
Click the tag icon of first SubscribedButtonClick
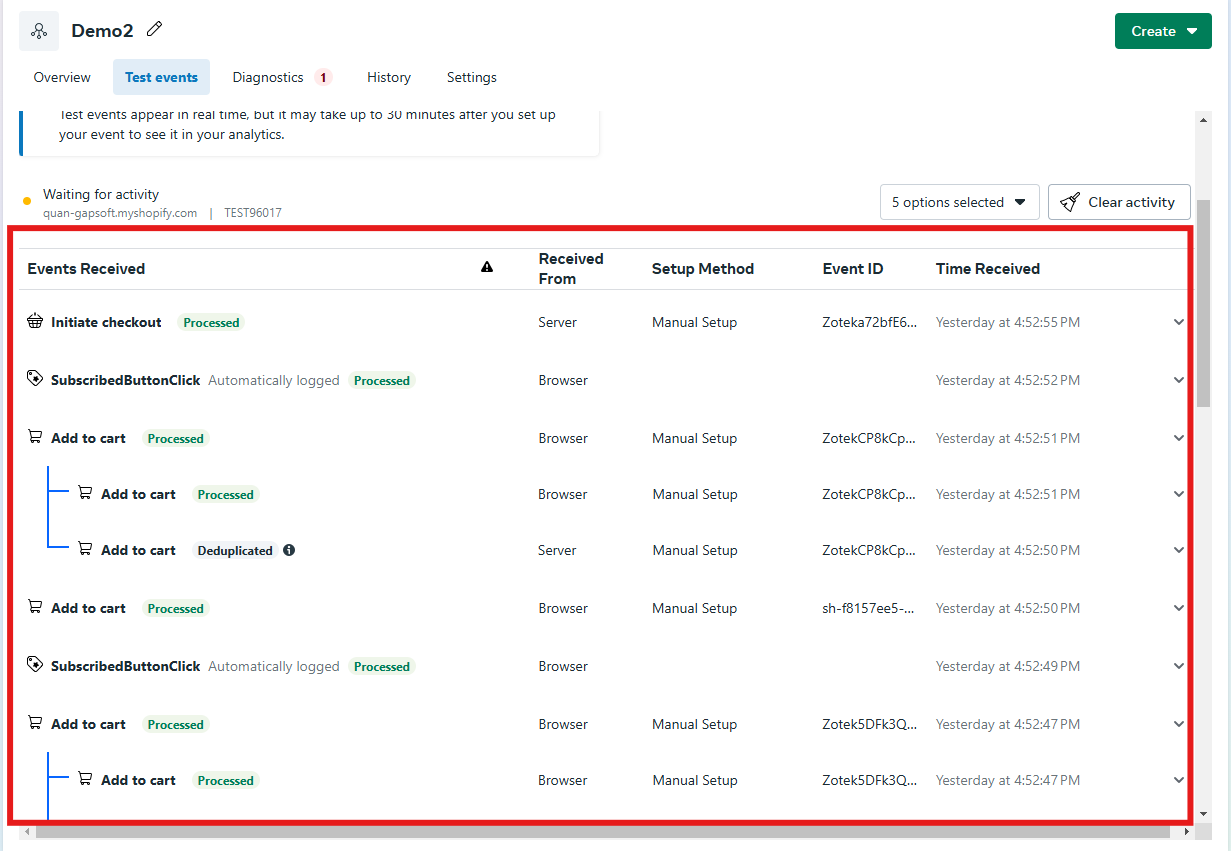click(35, 380)
